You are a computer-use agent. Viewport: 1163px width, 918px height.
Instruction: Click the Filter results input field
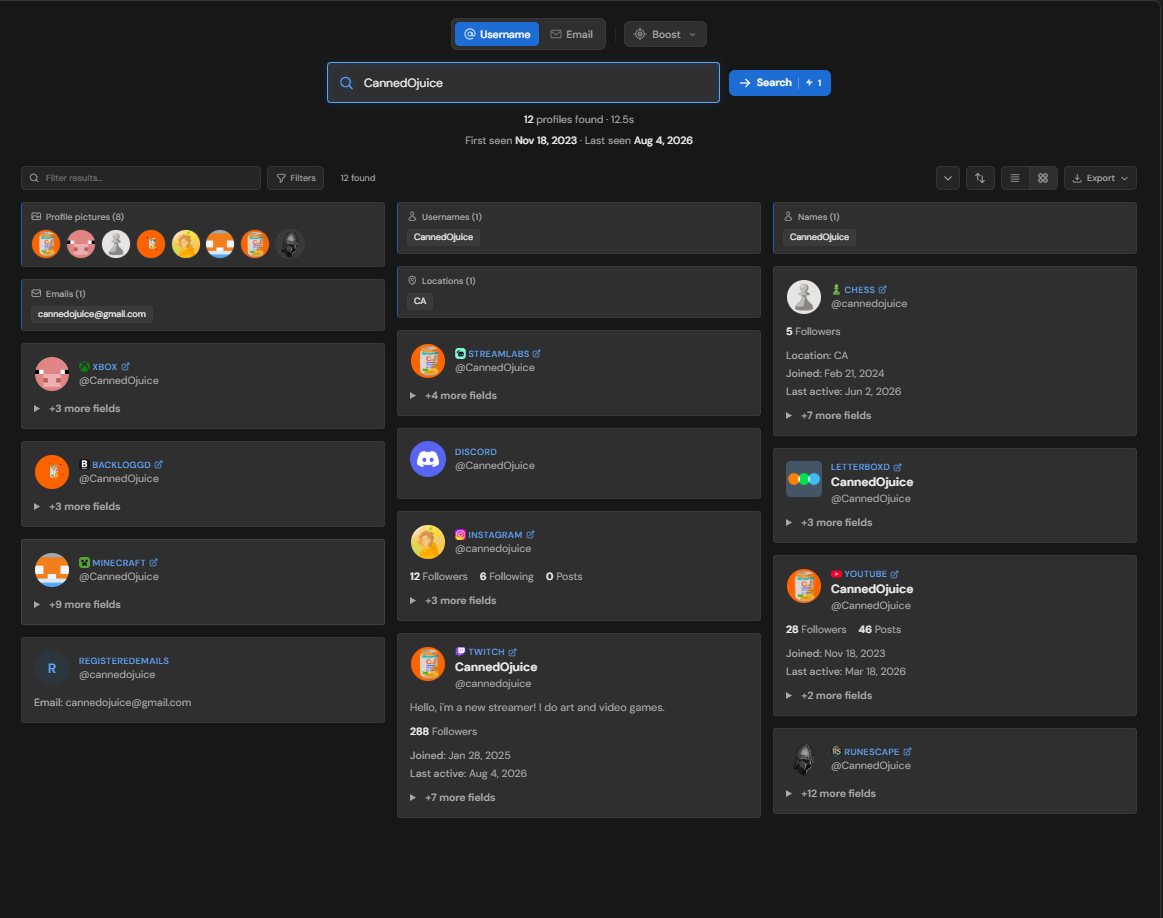141,178
